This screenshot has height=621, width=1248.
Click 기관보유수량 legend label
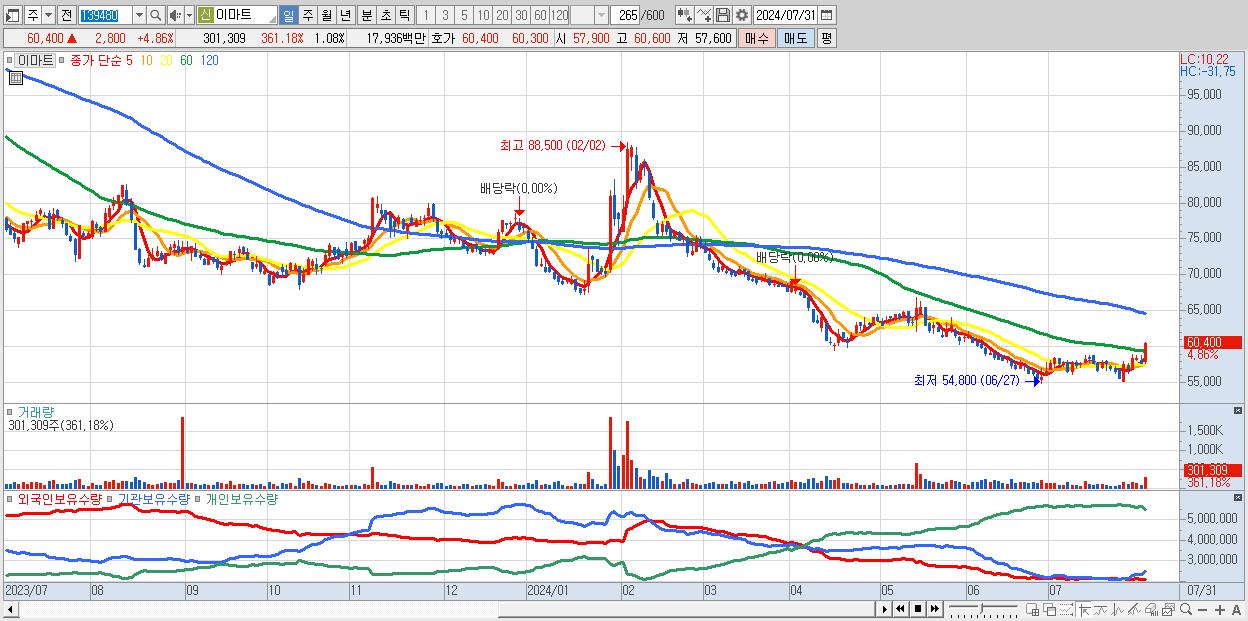click(152, 498)
